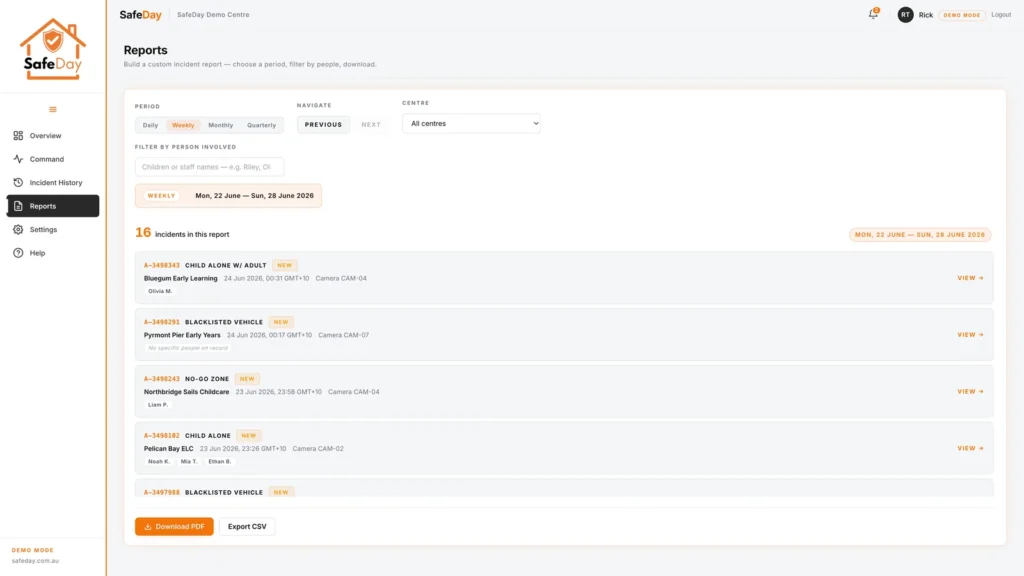1024x576 pixels.
Task: Click the Logout link
Action: pyautogui.click(x=1000, y=14)
